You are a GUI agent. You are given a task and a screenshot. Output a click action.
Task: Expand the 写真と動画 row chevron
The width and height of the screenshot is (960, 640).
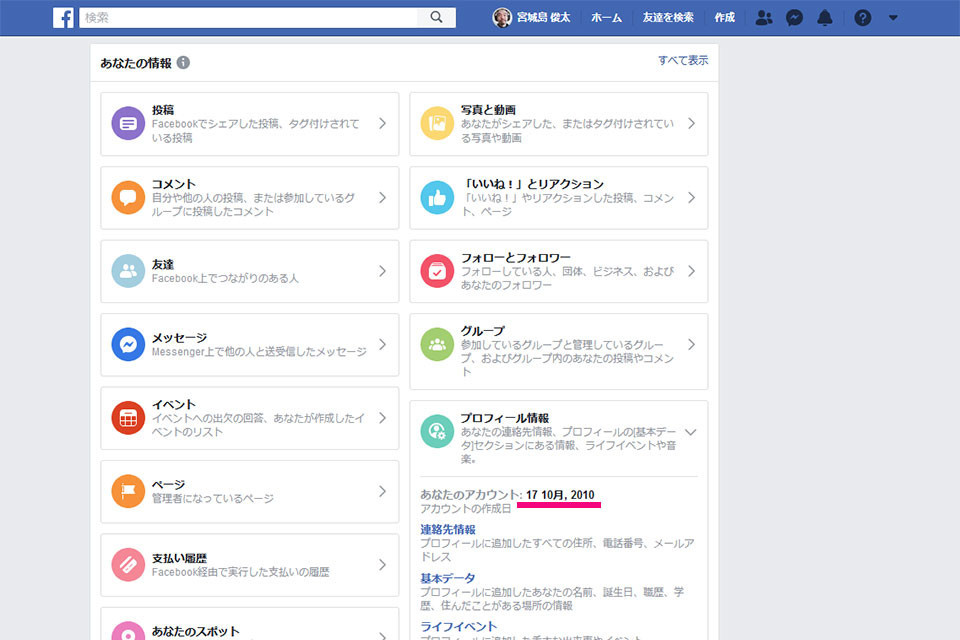click(x=691, y=123)
